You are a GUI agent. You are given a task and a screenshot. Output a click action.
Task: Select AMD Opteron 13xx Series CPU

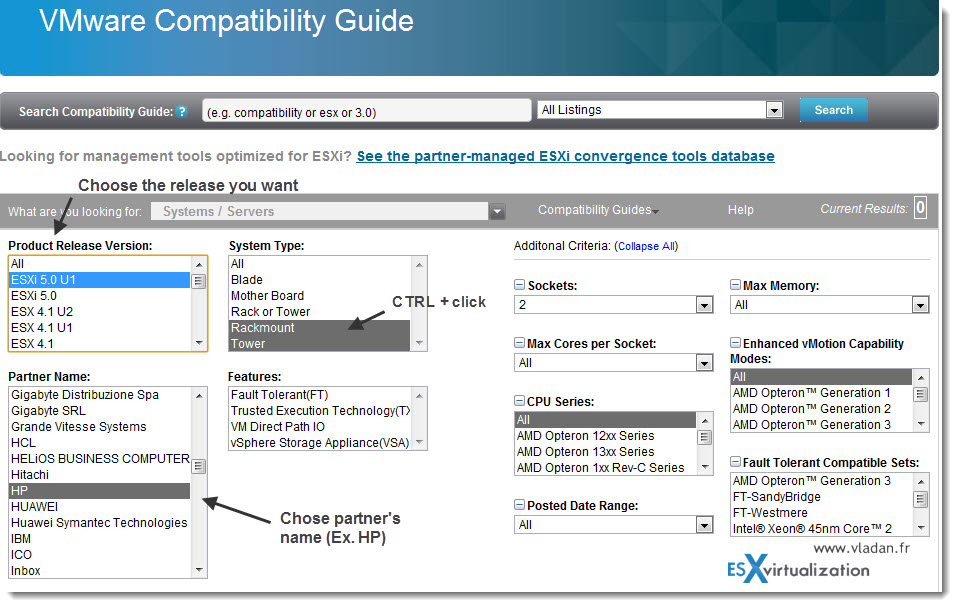pyautogui.click(x=605, y=451)
